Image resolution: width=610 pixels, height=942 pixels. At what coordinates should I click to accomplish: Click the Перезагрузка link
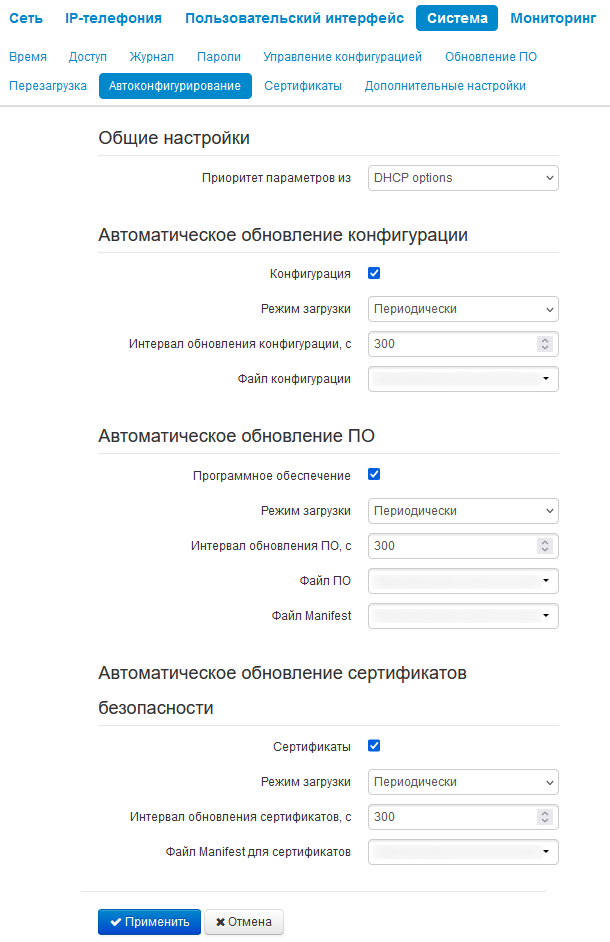(48, 86)
